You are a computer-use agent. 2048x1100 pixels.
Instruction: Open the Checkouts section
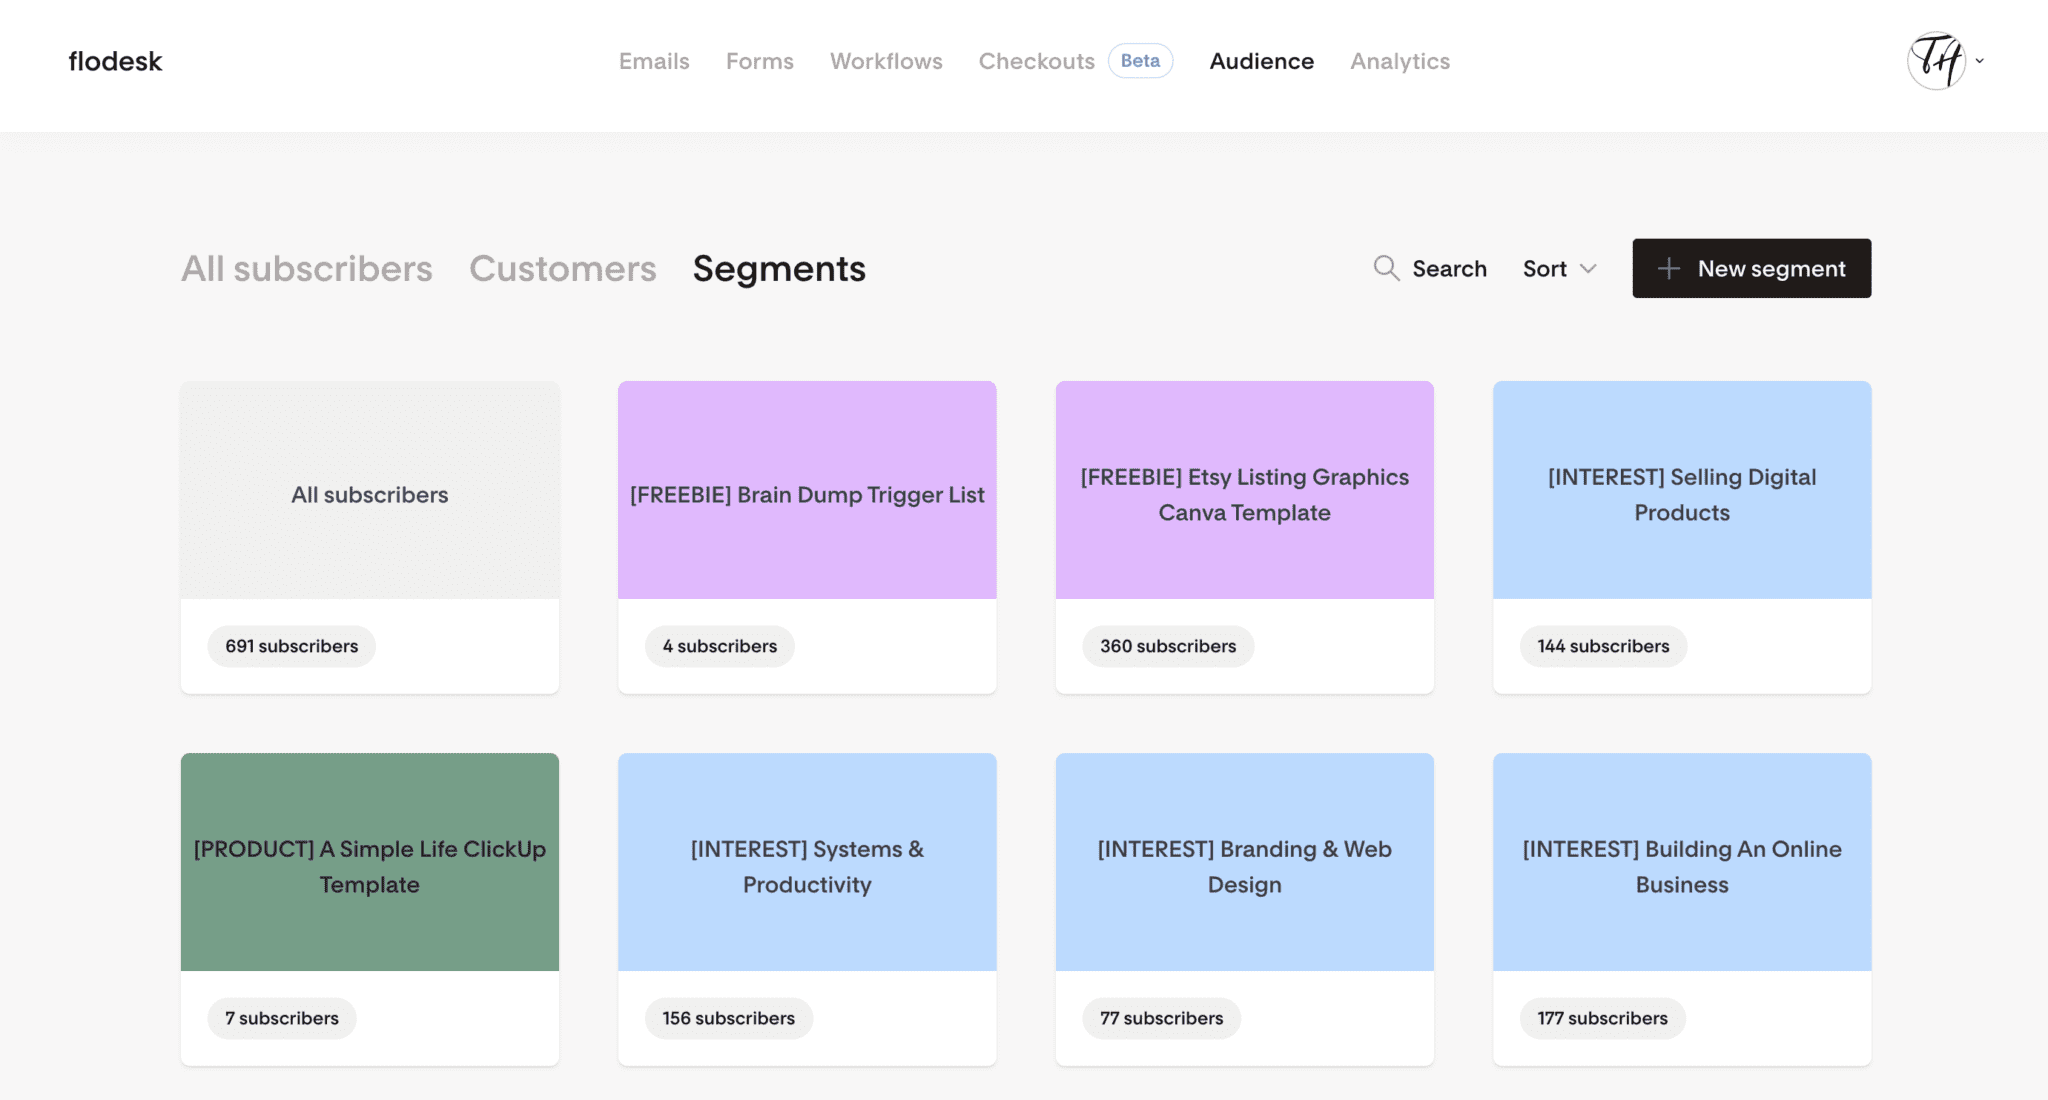(x=1036, y=61)
